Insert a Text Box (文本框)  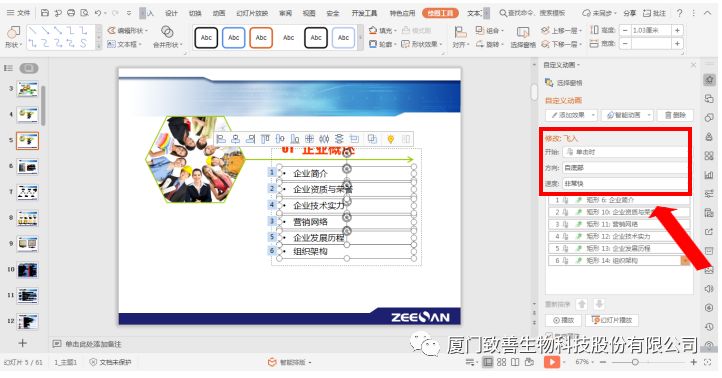[124, 44]
